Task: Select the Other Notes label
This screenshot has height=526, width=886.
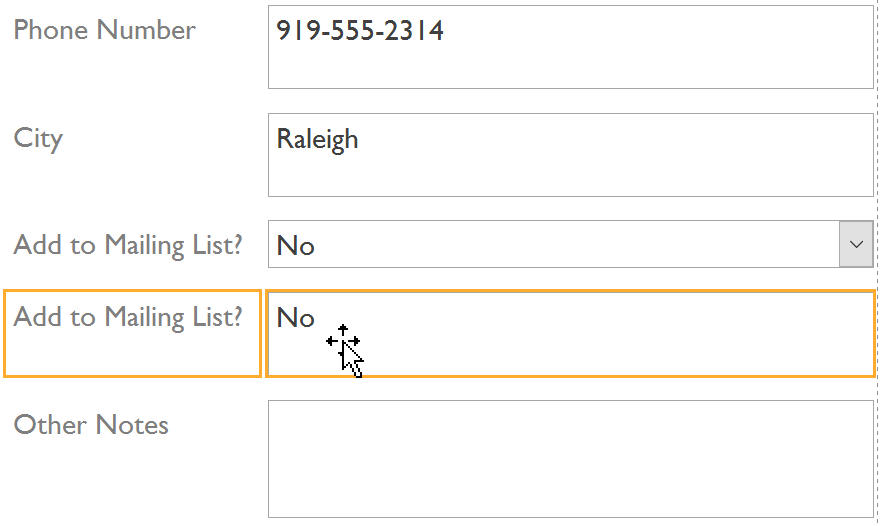Action: tap(91, 425)
